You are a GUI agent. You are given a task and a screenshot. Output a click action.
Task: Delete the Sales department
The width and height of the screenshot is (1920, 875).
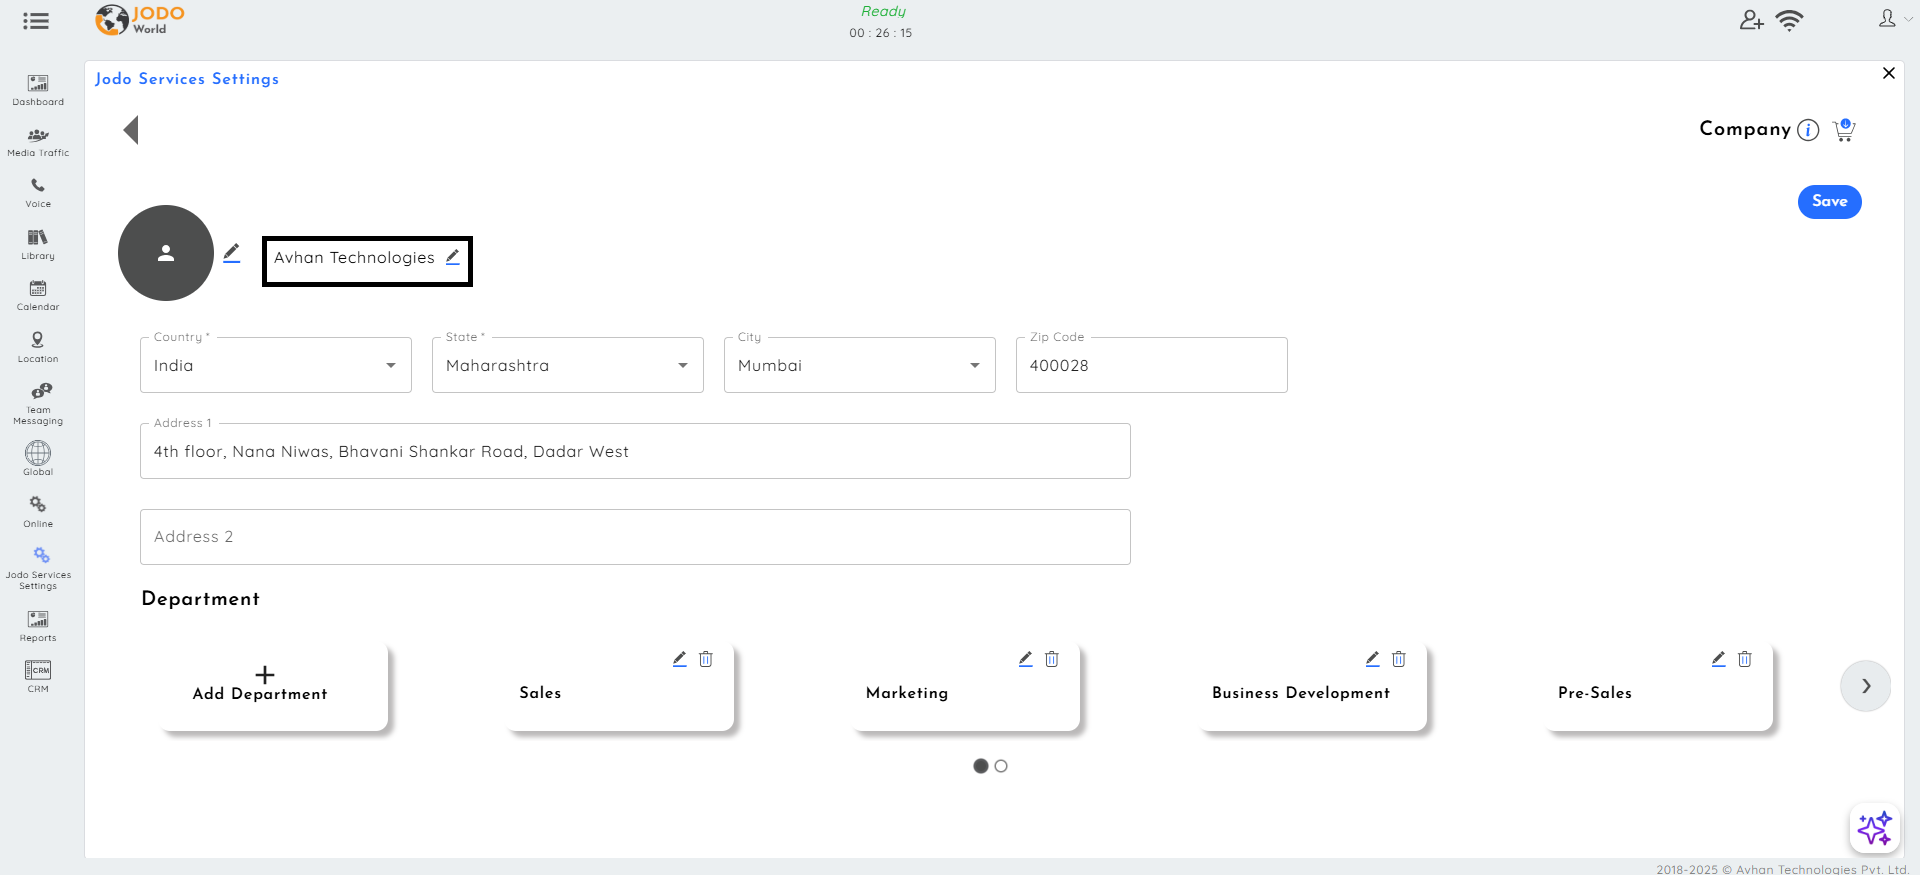pyautogui.click(x=706, y=659)
